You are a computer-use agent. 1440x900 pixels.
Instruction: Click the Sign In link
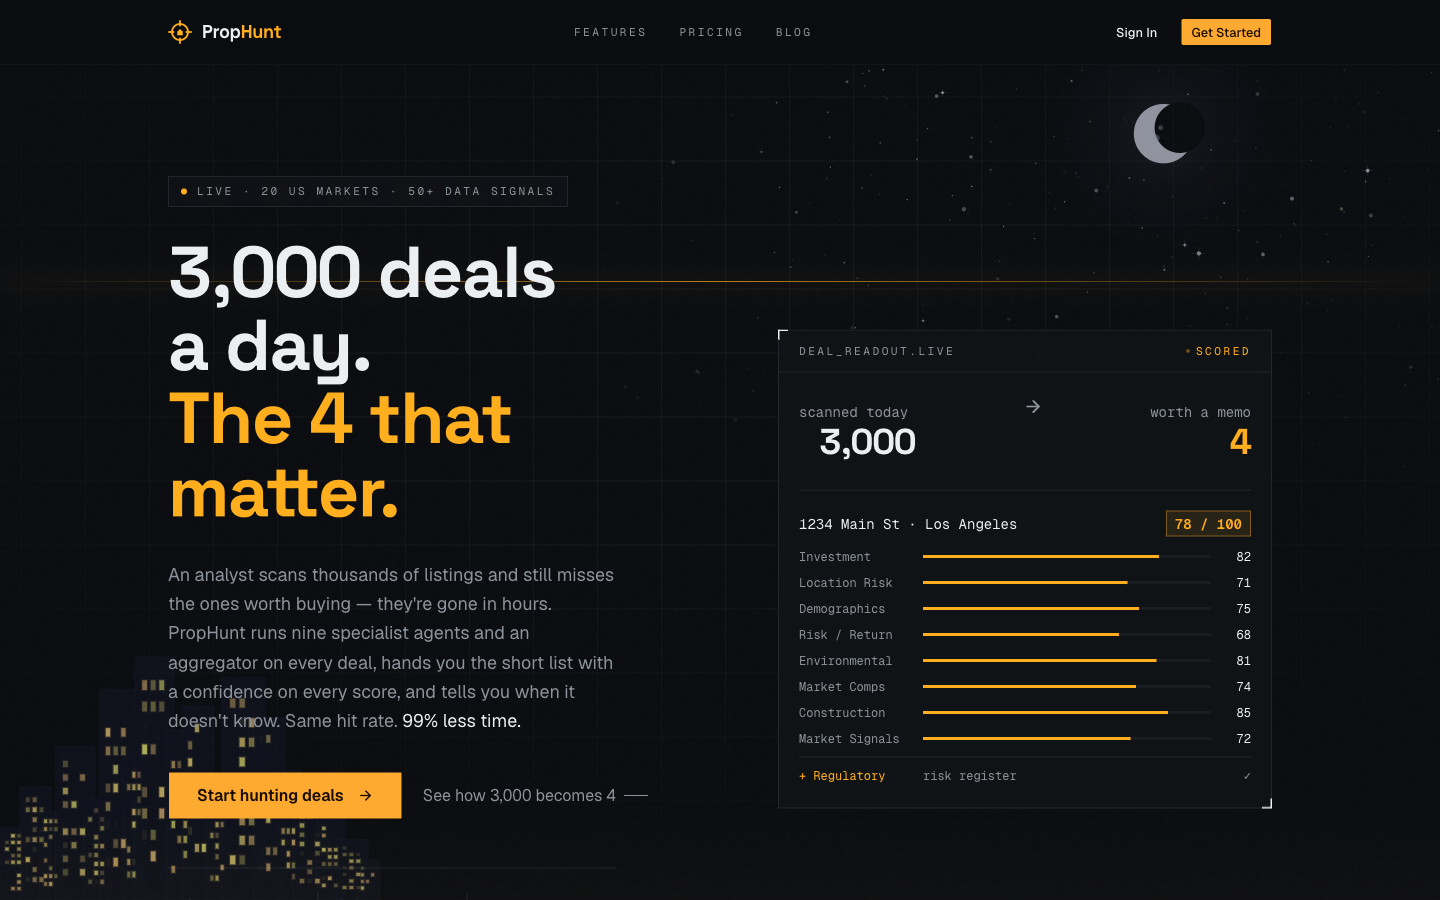[1136, 32]
